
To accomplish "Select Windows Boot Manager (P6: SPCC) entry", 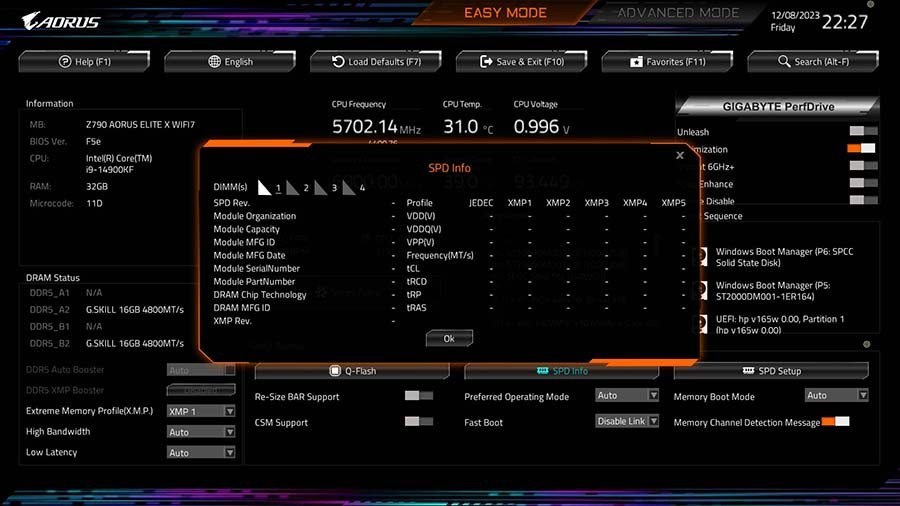I will point(784,257).
